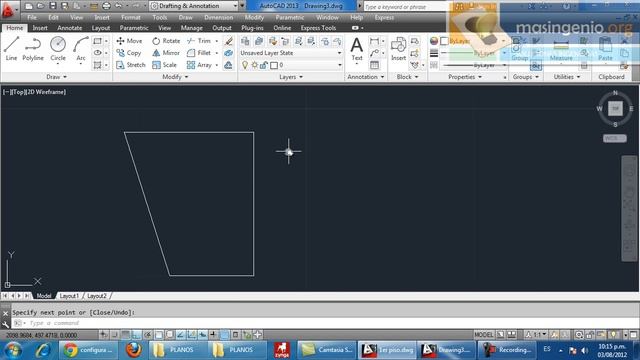
Task: Activate the Array command
Action: [x=199, y=65]
